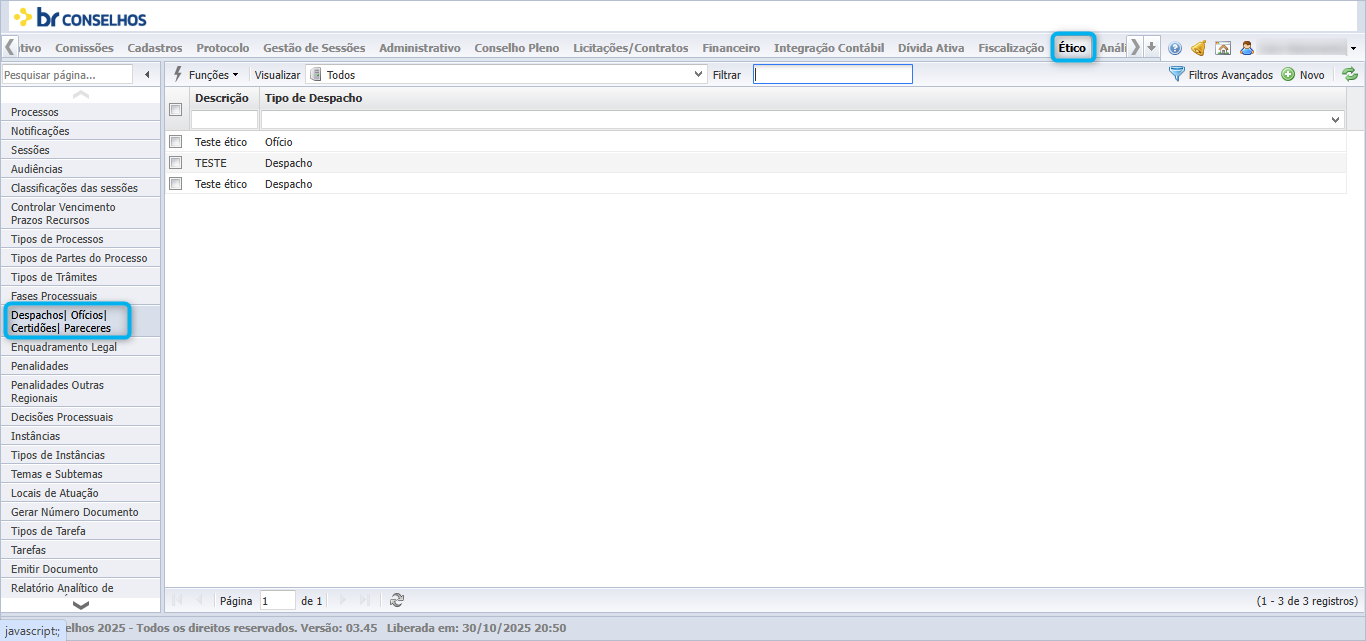
Task: Open the user account dropdown arrow
Action: [x=1353, y=48]
